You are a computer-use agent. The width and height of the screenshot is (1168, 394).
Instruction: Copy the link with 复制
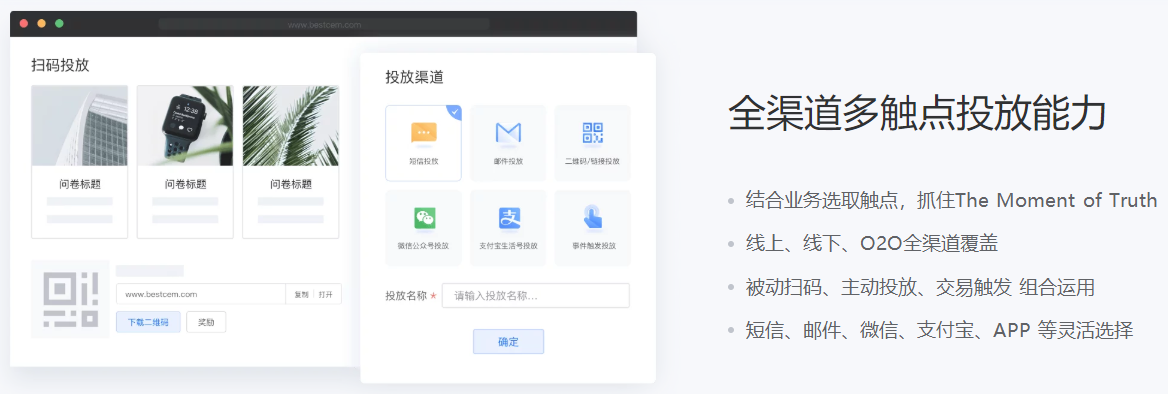(301, 294)
